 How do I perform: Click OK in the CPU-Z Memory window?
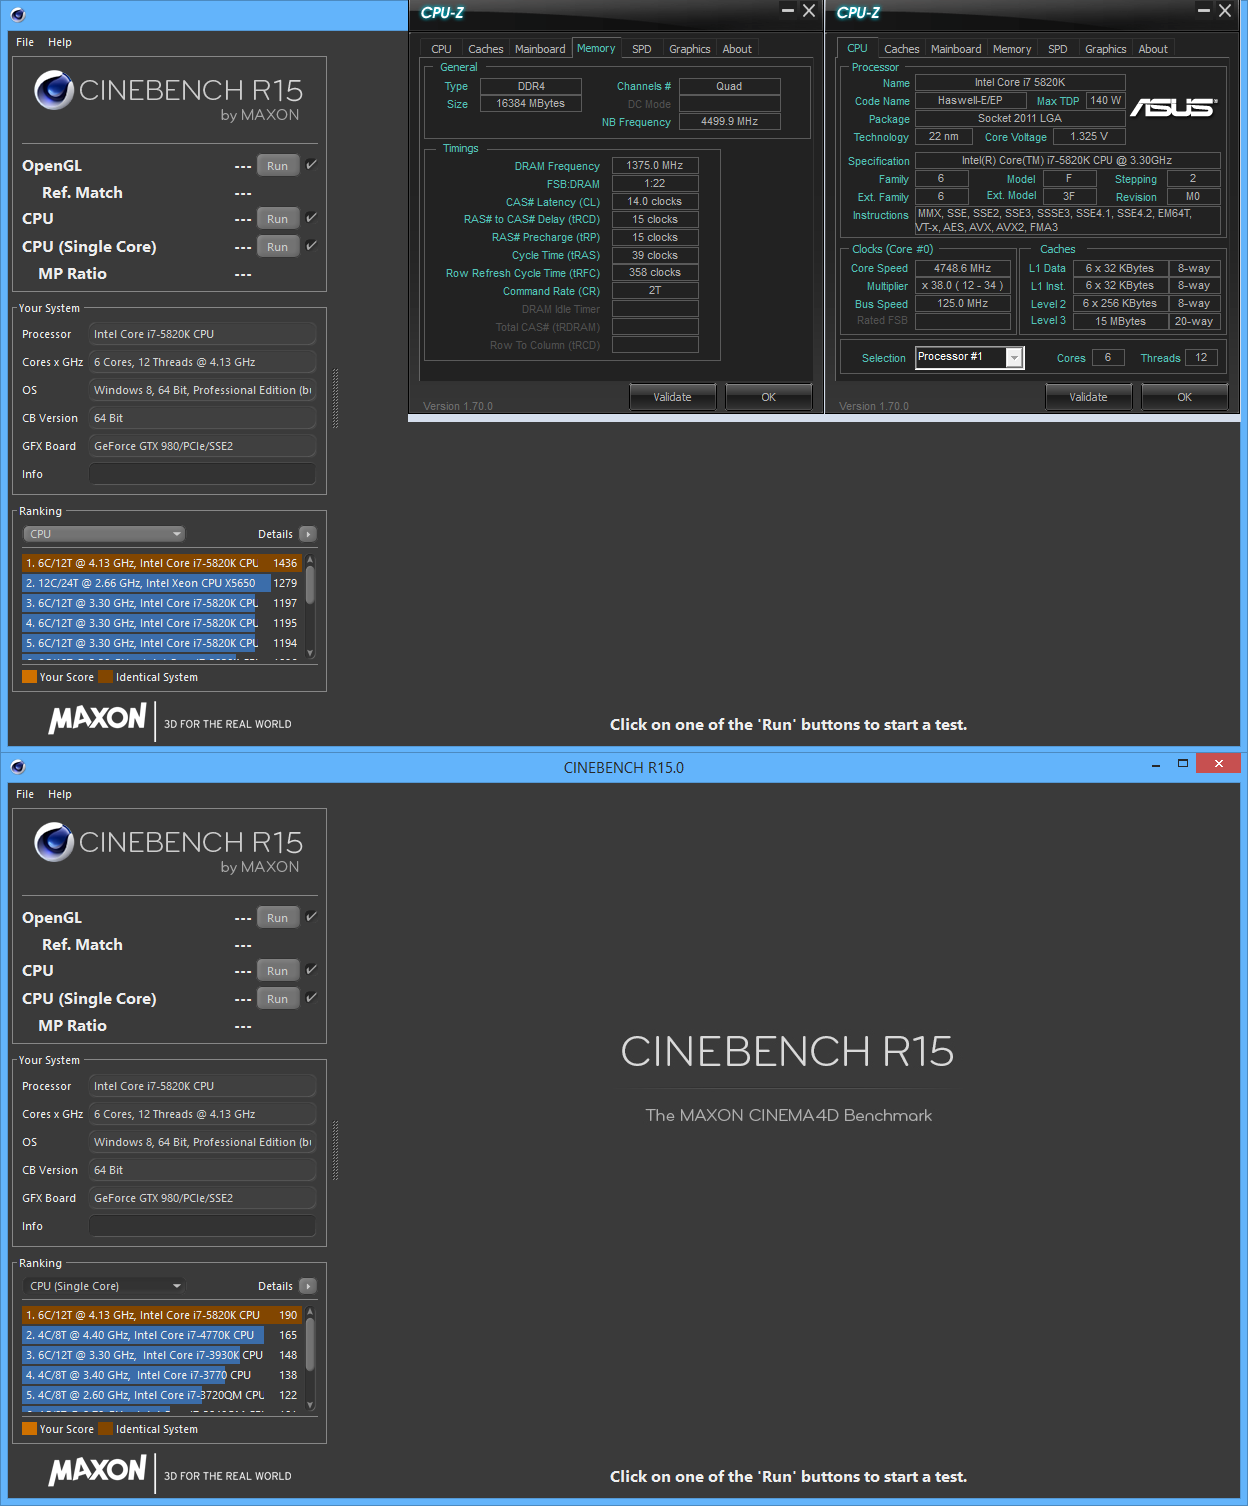[769, 397]
